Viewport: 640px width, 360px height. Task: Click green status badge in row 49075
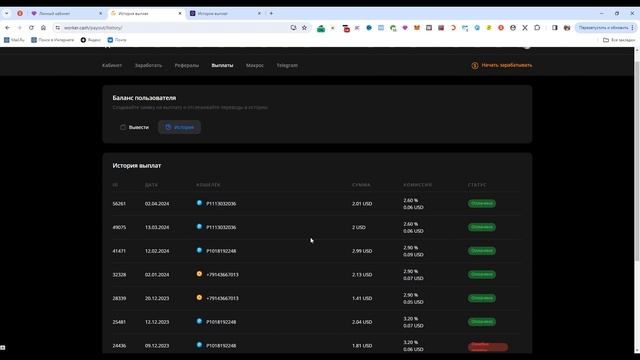(x=482, y=227)
